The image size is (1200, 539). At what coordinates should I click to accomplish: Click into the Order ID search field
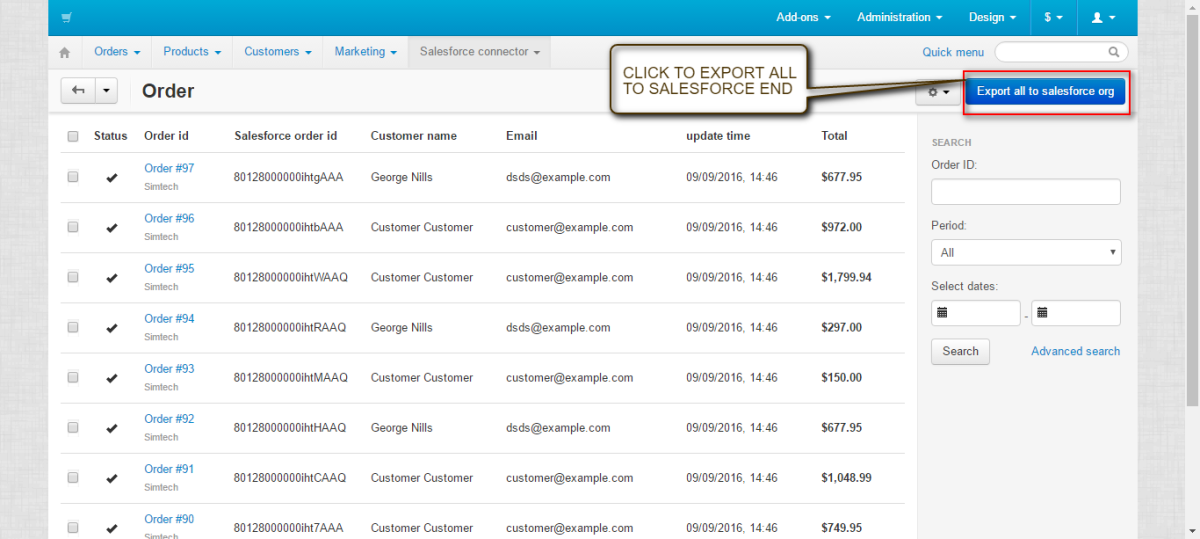click(1026, 192)
